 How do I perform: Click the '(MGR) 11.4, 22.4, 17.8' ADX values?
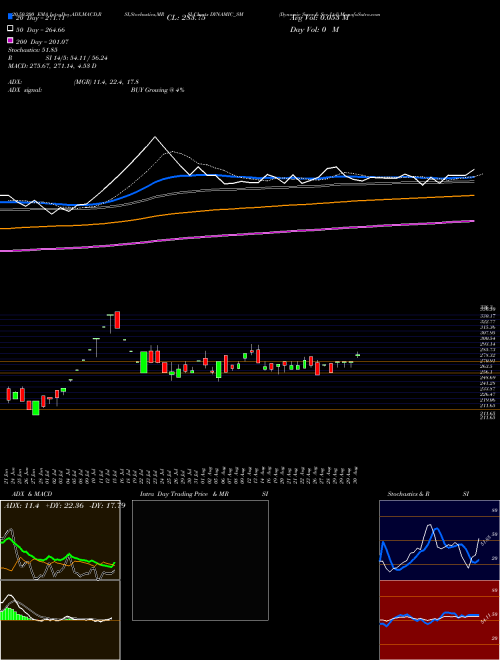coord(106,82)
